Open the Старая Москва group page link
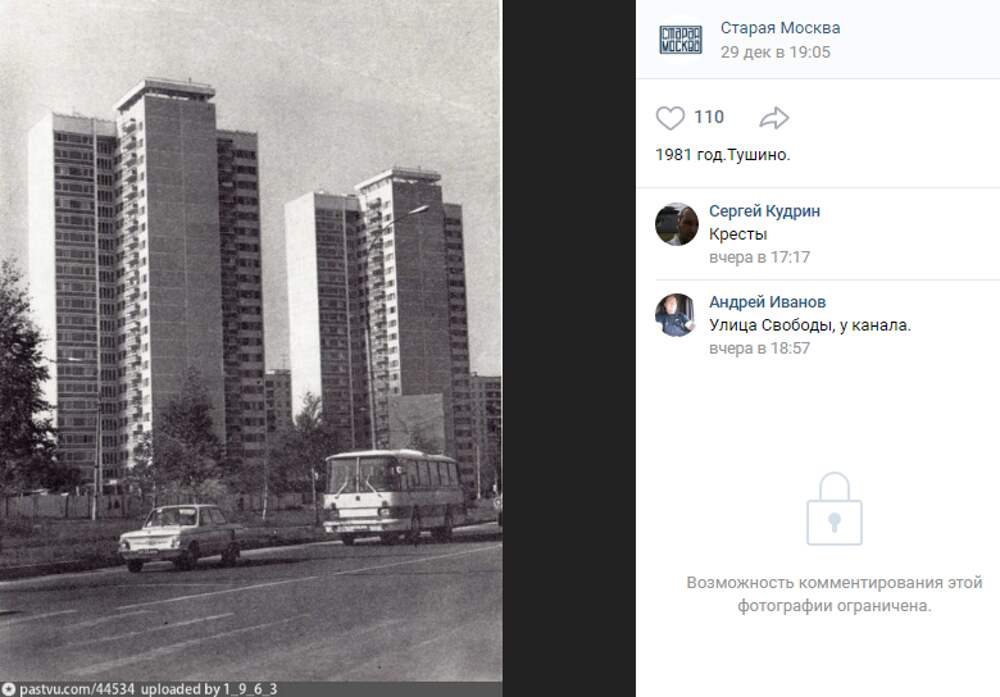Viewport: 1000px width, 697px height. pyautogui.click(x=780, y=28)
